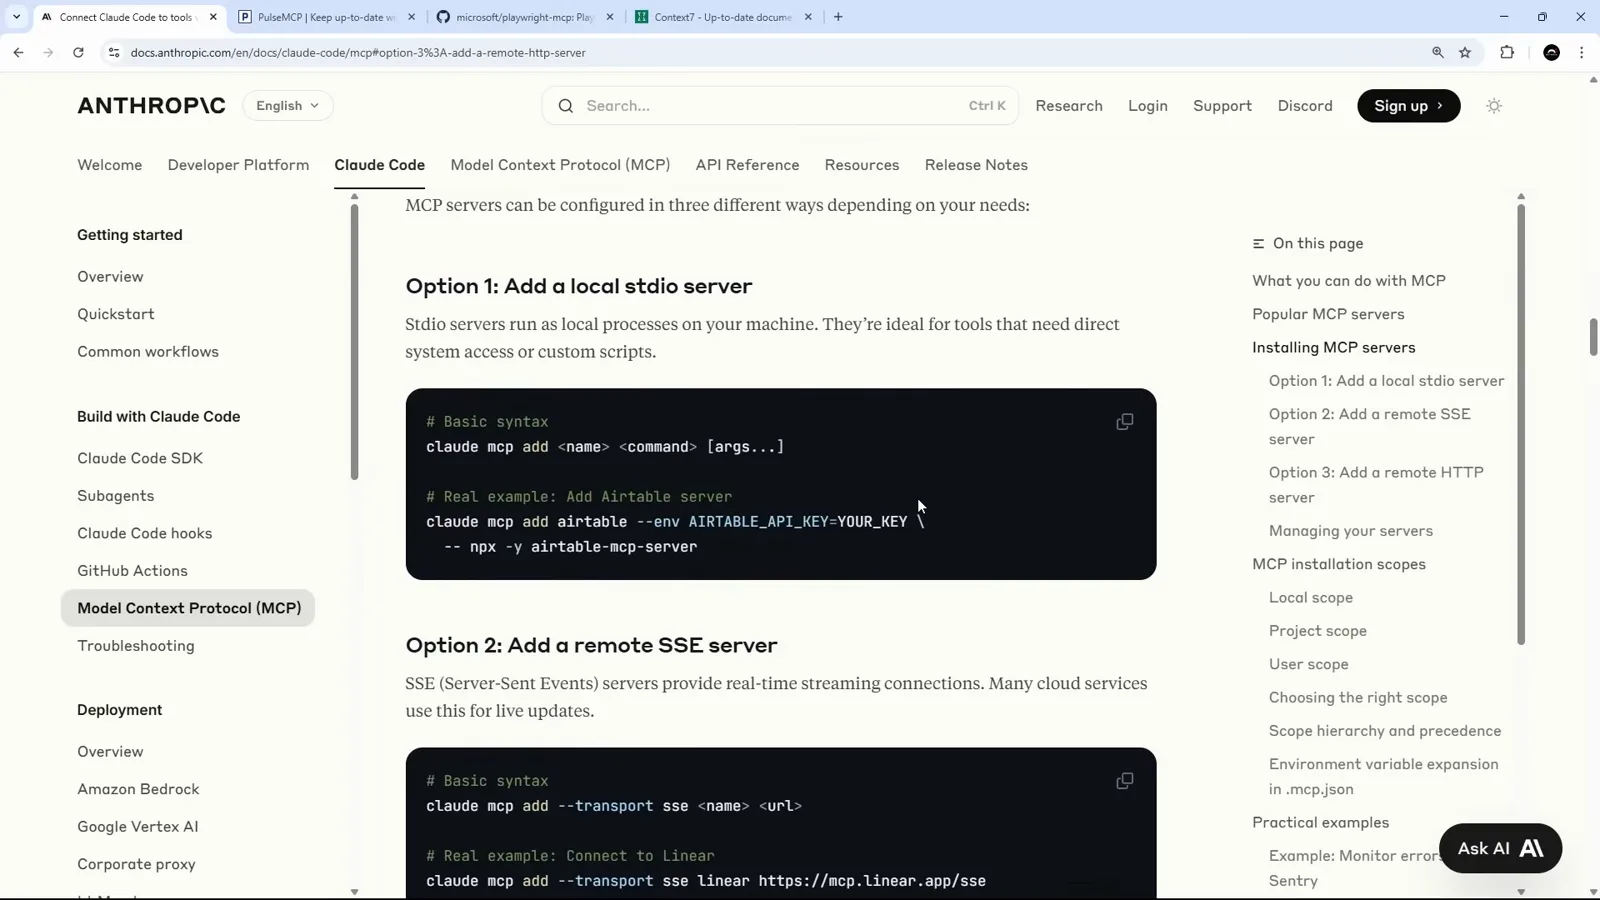Image resolution: width=1600 pixels, height=900 pixels.
Task: Open the browser tab search chevron
Action: click(16, 17)
